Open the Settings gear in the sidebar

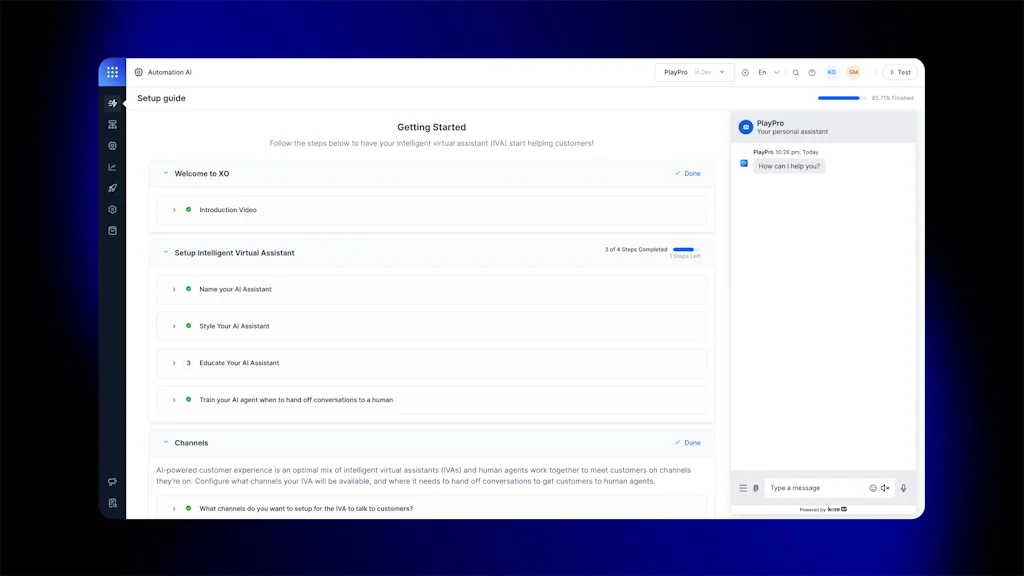click(x=112, y=209)
